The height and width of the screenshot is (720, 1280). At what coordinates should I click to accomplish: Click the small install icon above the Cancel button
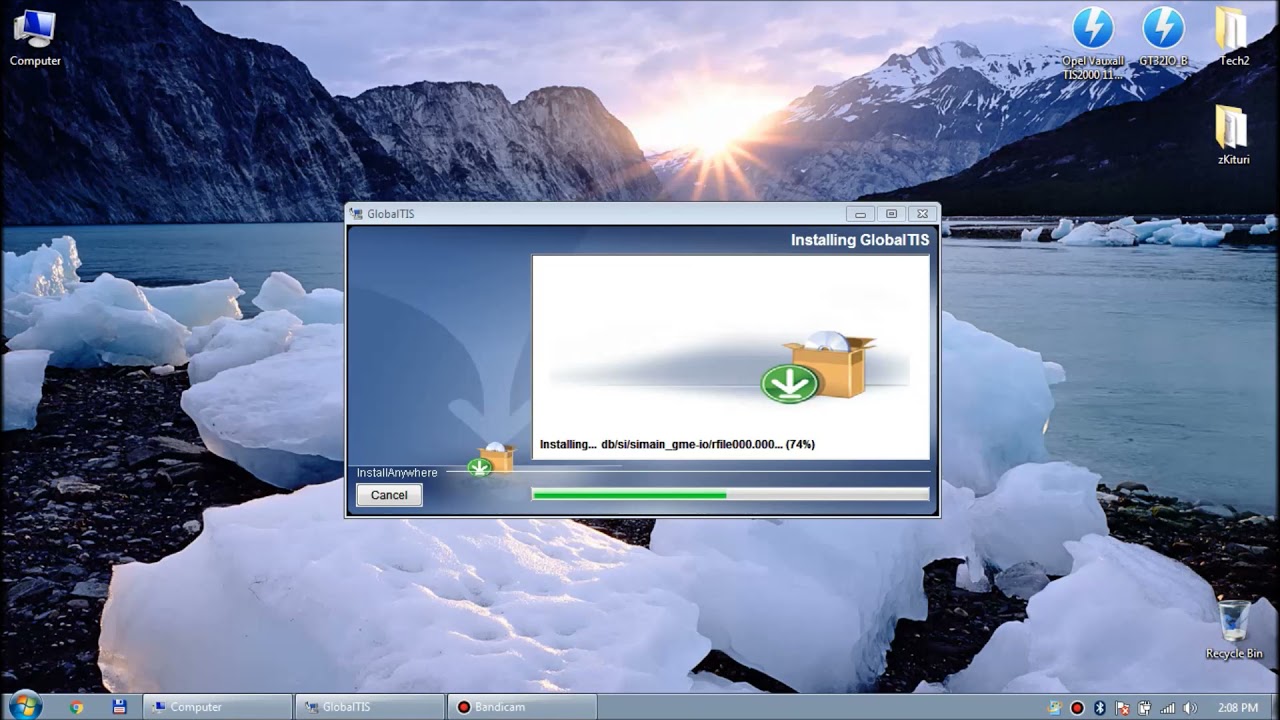[x=492, y=459]
